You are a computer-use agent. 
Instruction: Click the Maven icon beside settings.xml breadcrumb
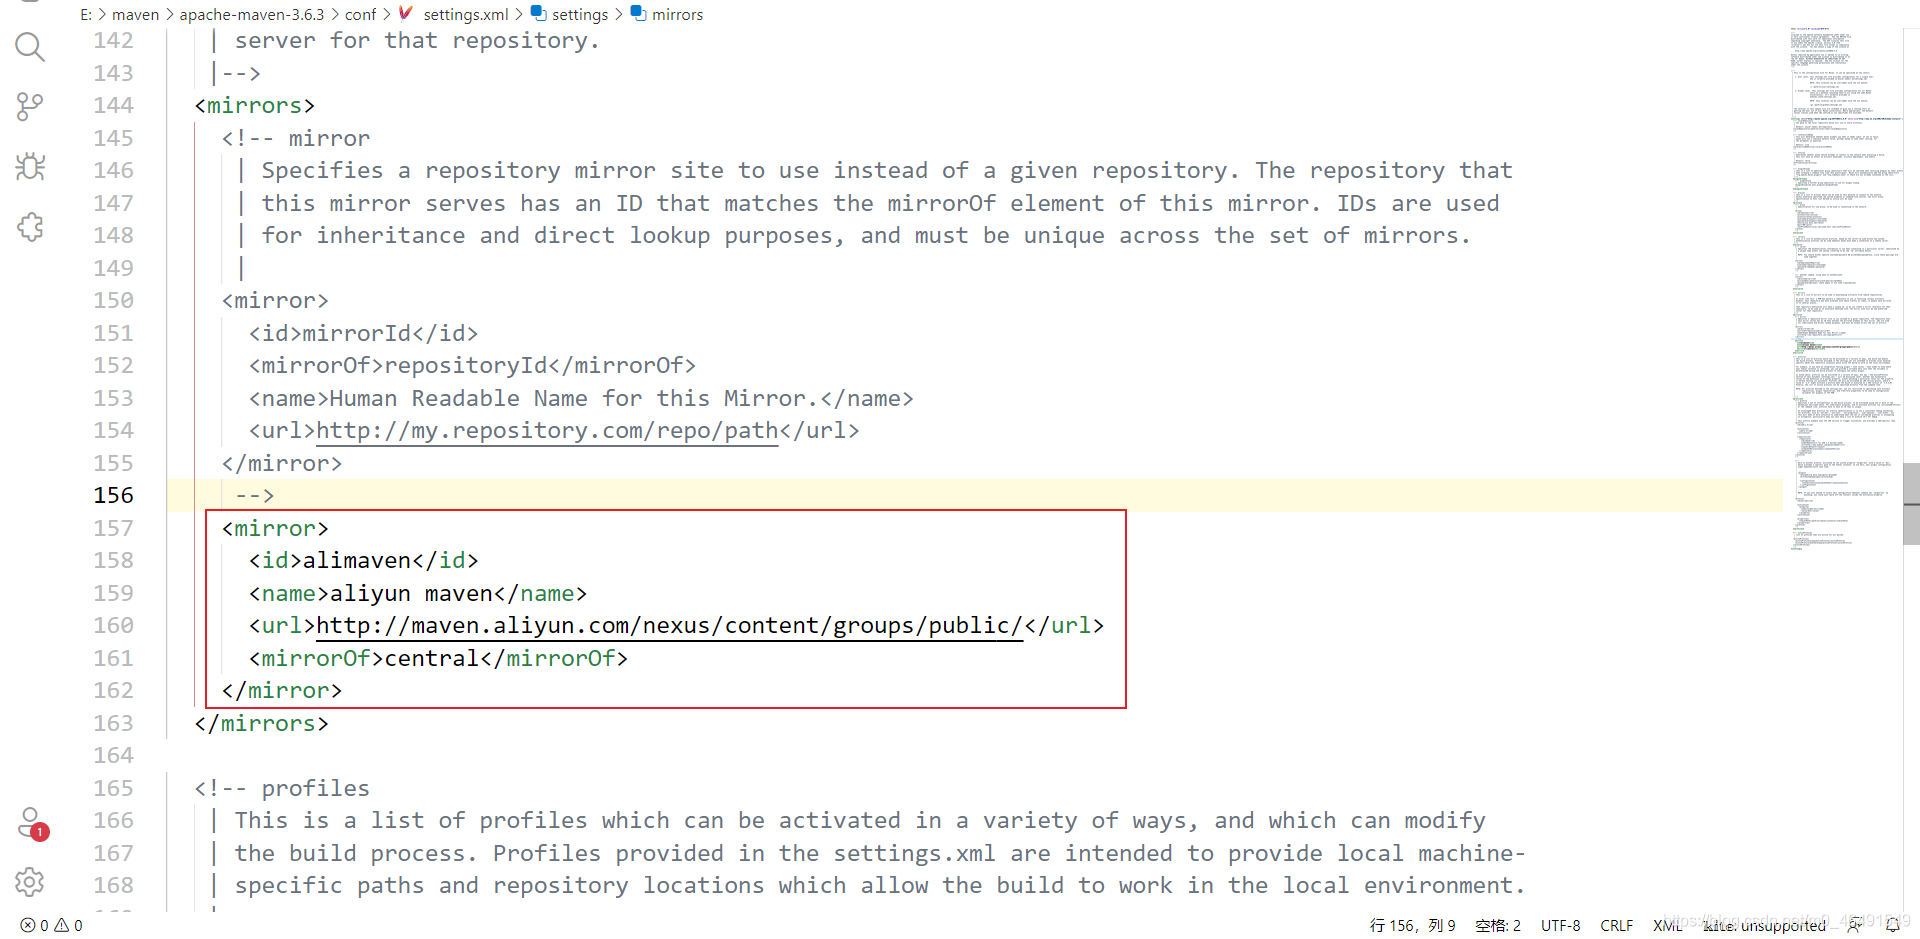click(406, 13)
